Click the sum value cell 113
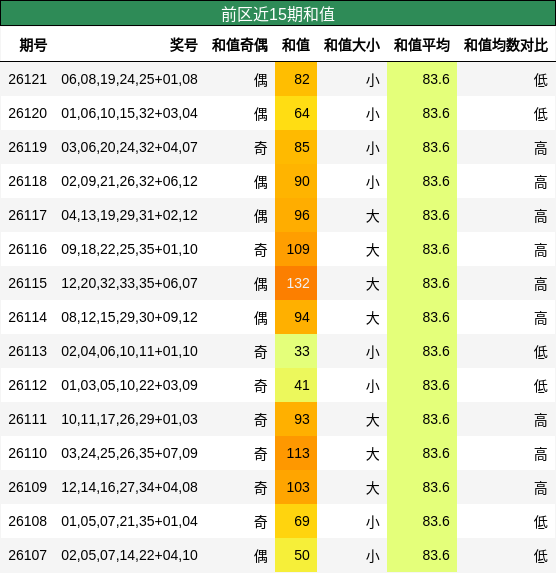The image size is (556, 573). tap(296, 453)
